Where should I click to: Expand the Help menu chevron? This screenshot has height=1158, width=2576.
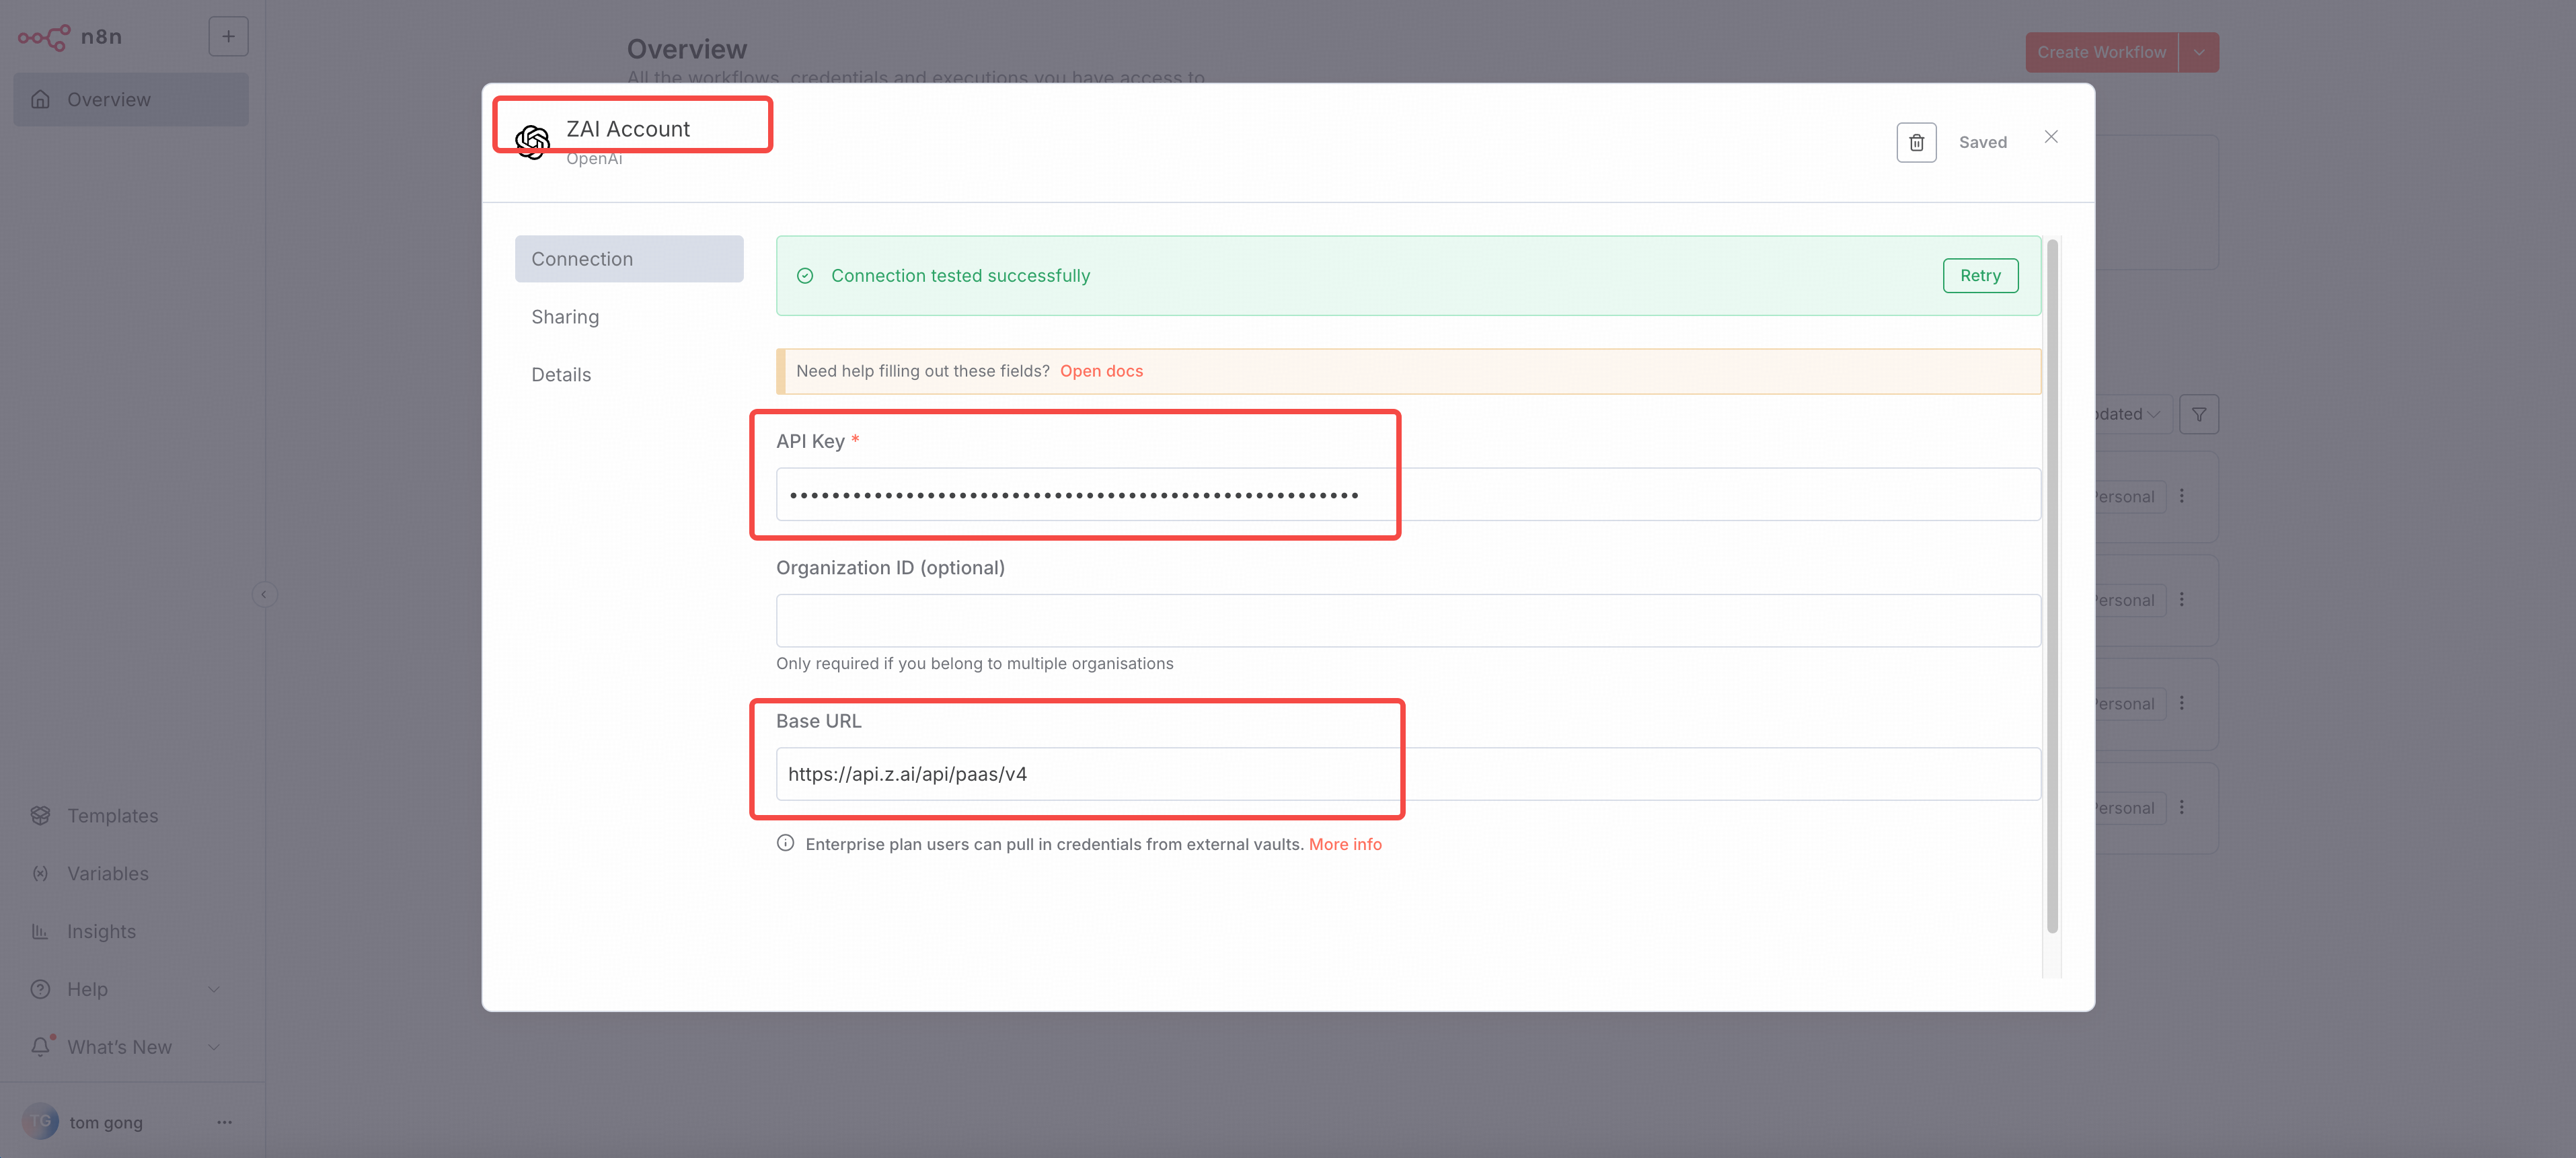tap(213, 989)
